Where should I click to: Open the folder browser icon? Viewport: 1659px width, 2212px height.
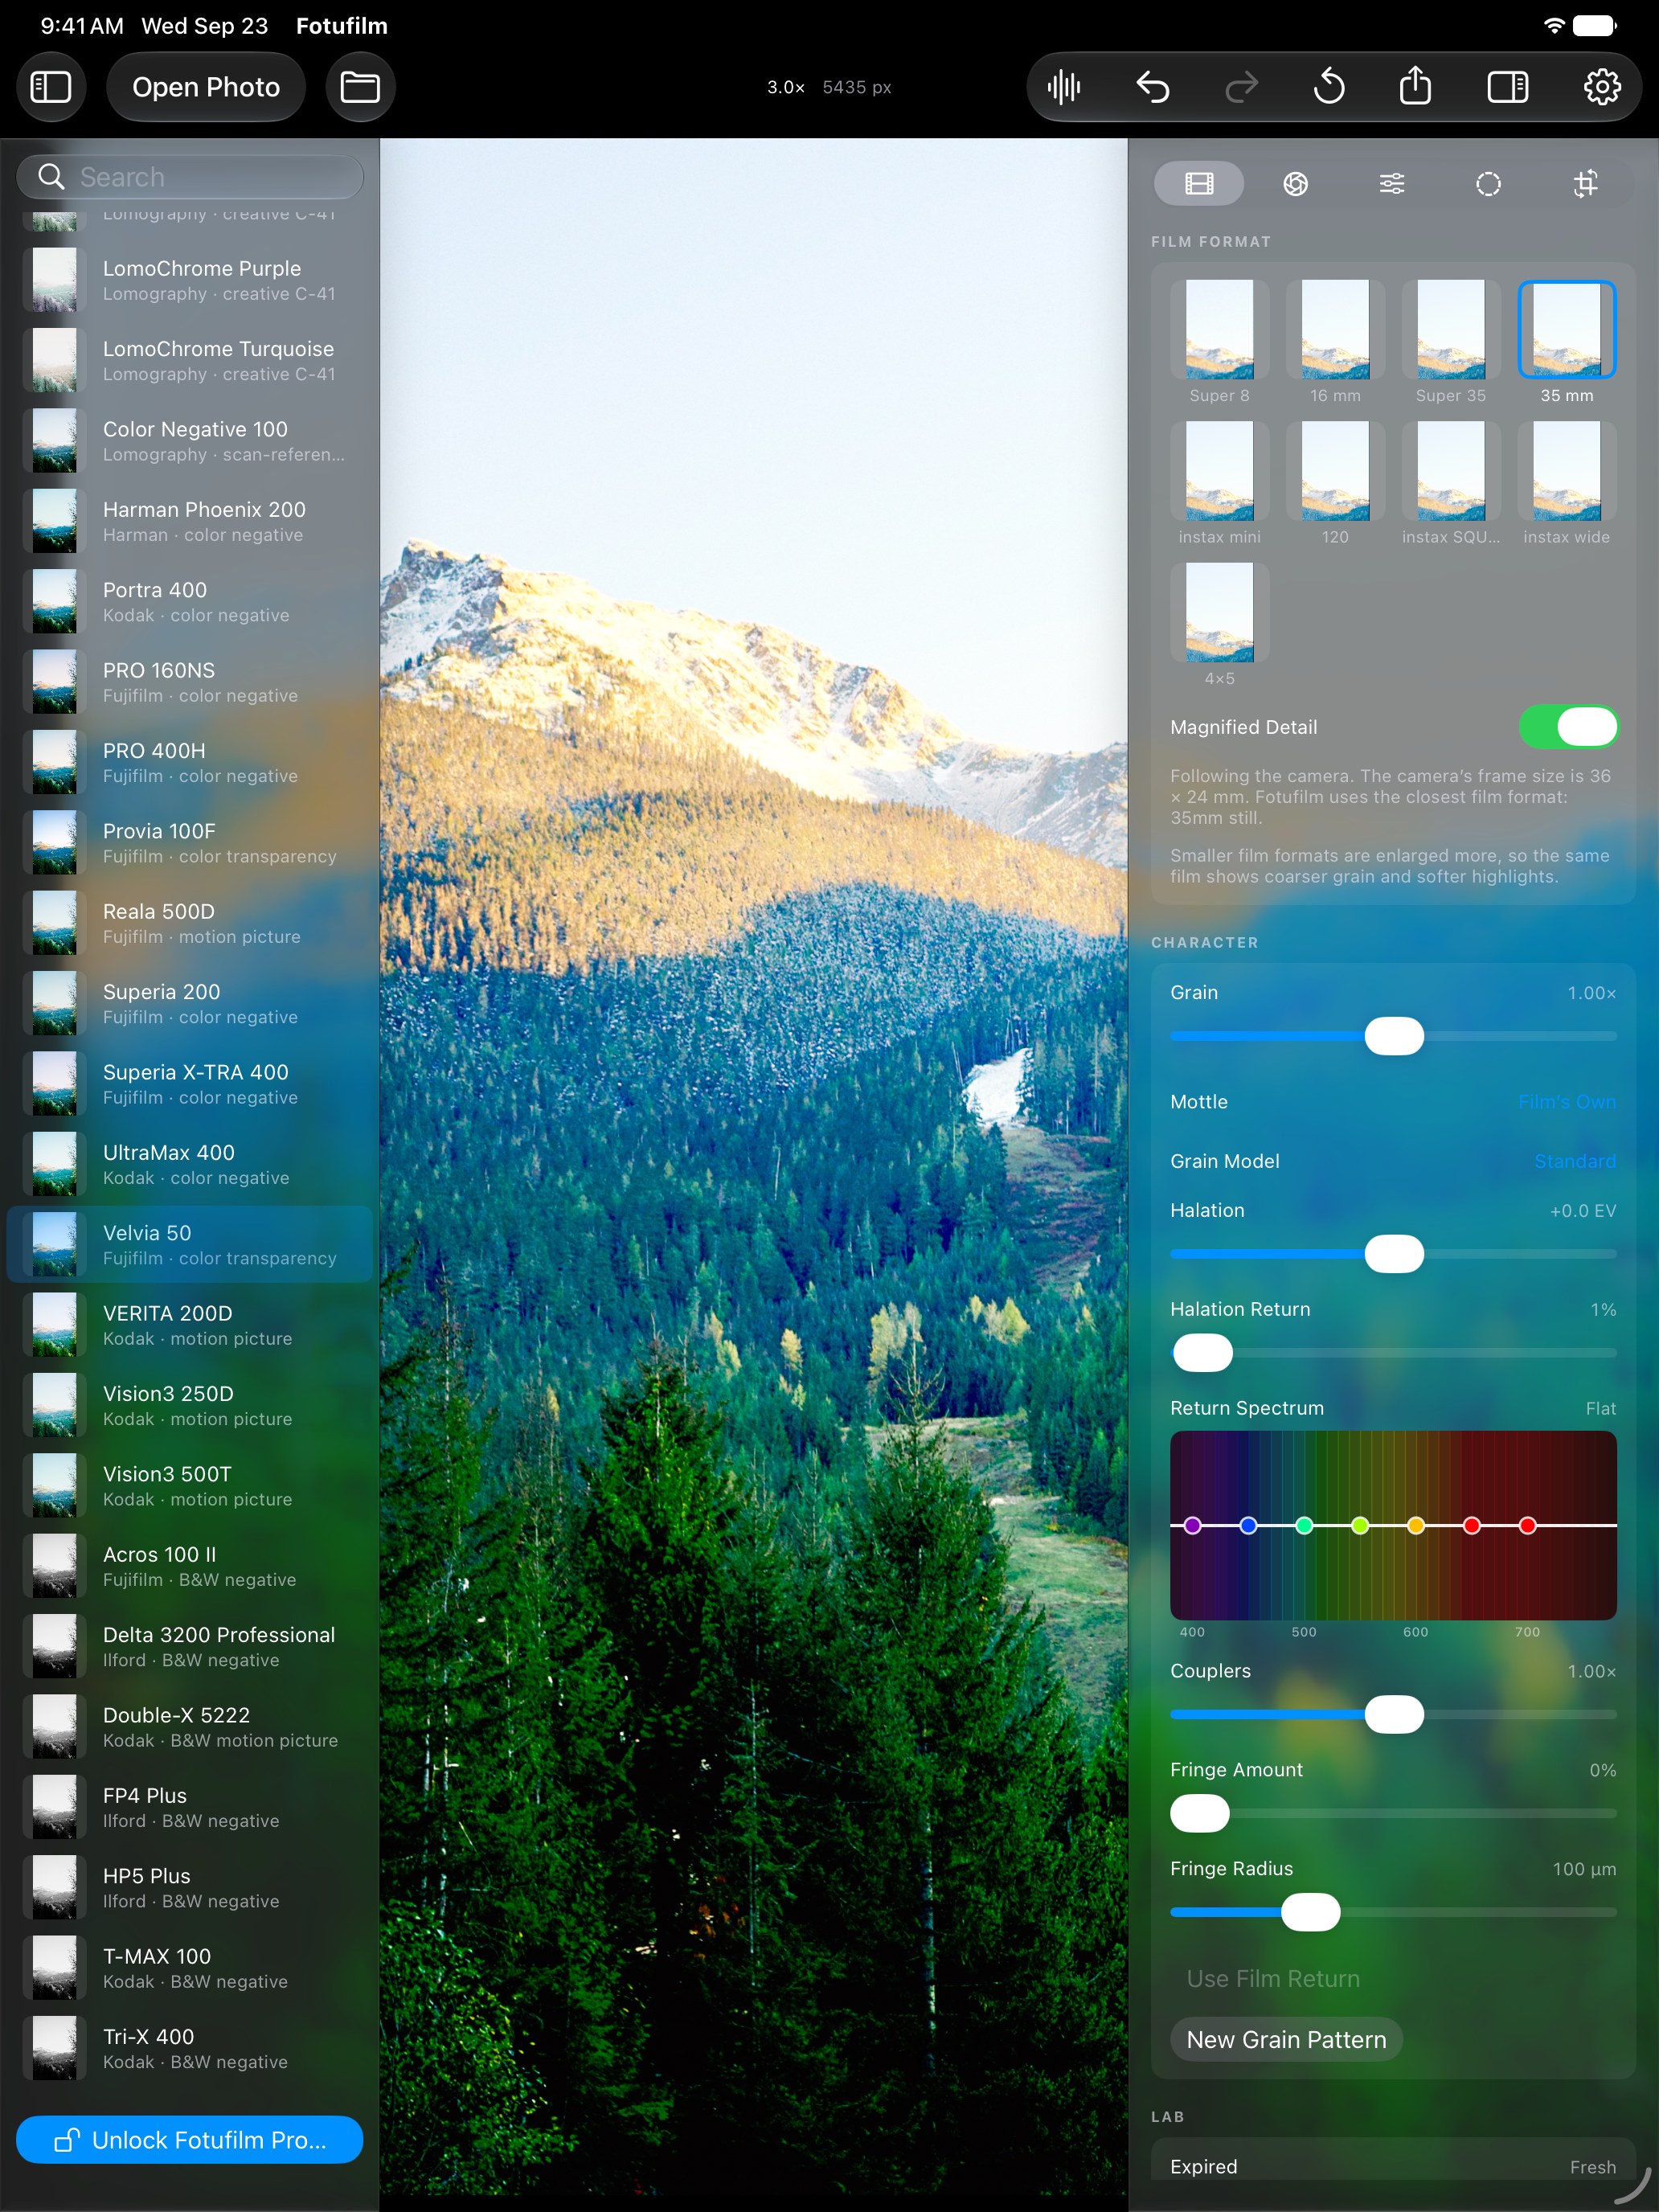(x=360, y=87)
